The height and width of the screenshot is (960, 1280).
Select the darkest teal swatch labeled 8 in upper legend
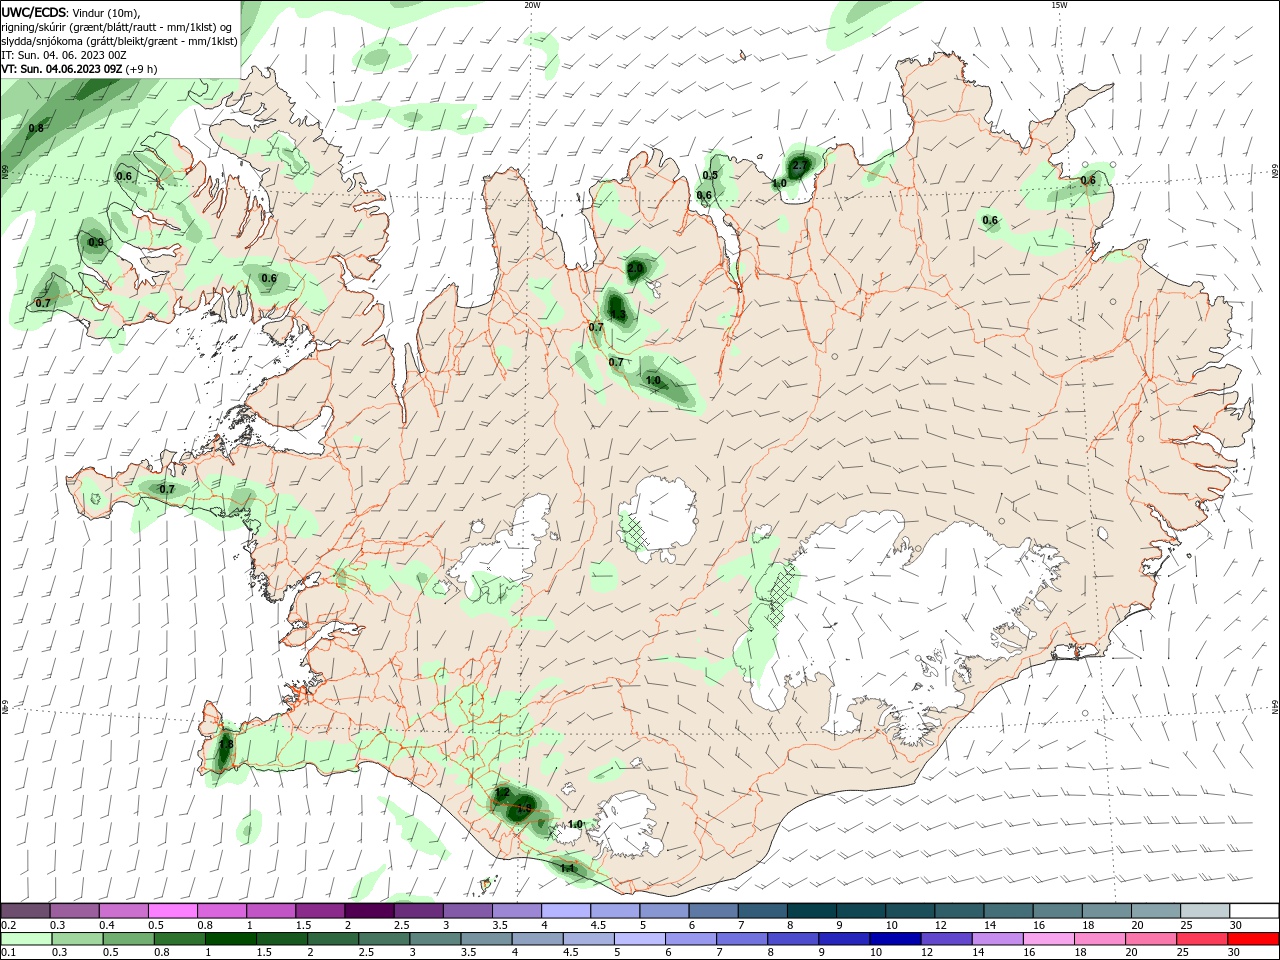(812, 911)
